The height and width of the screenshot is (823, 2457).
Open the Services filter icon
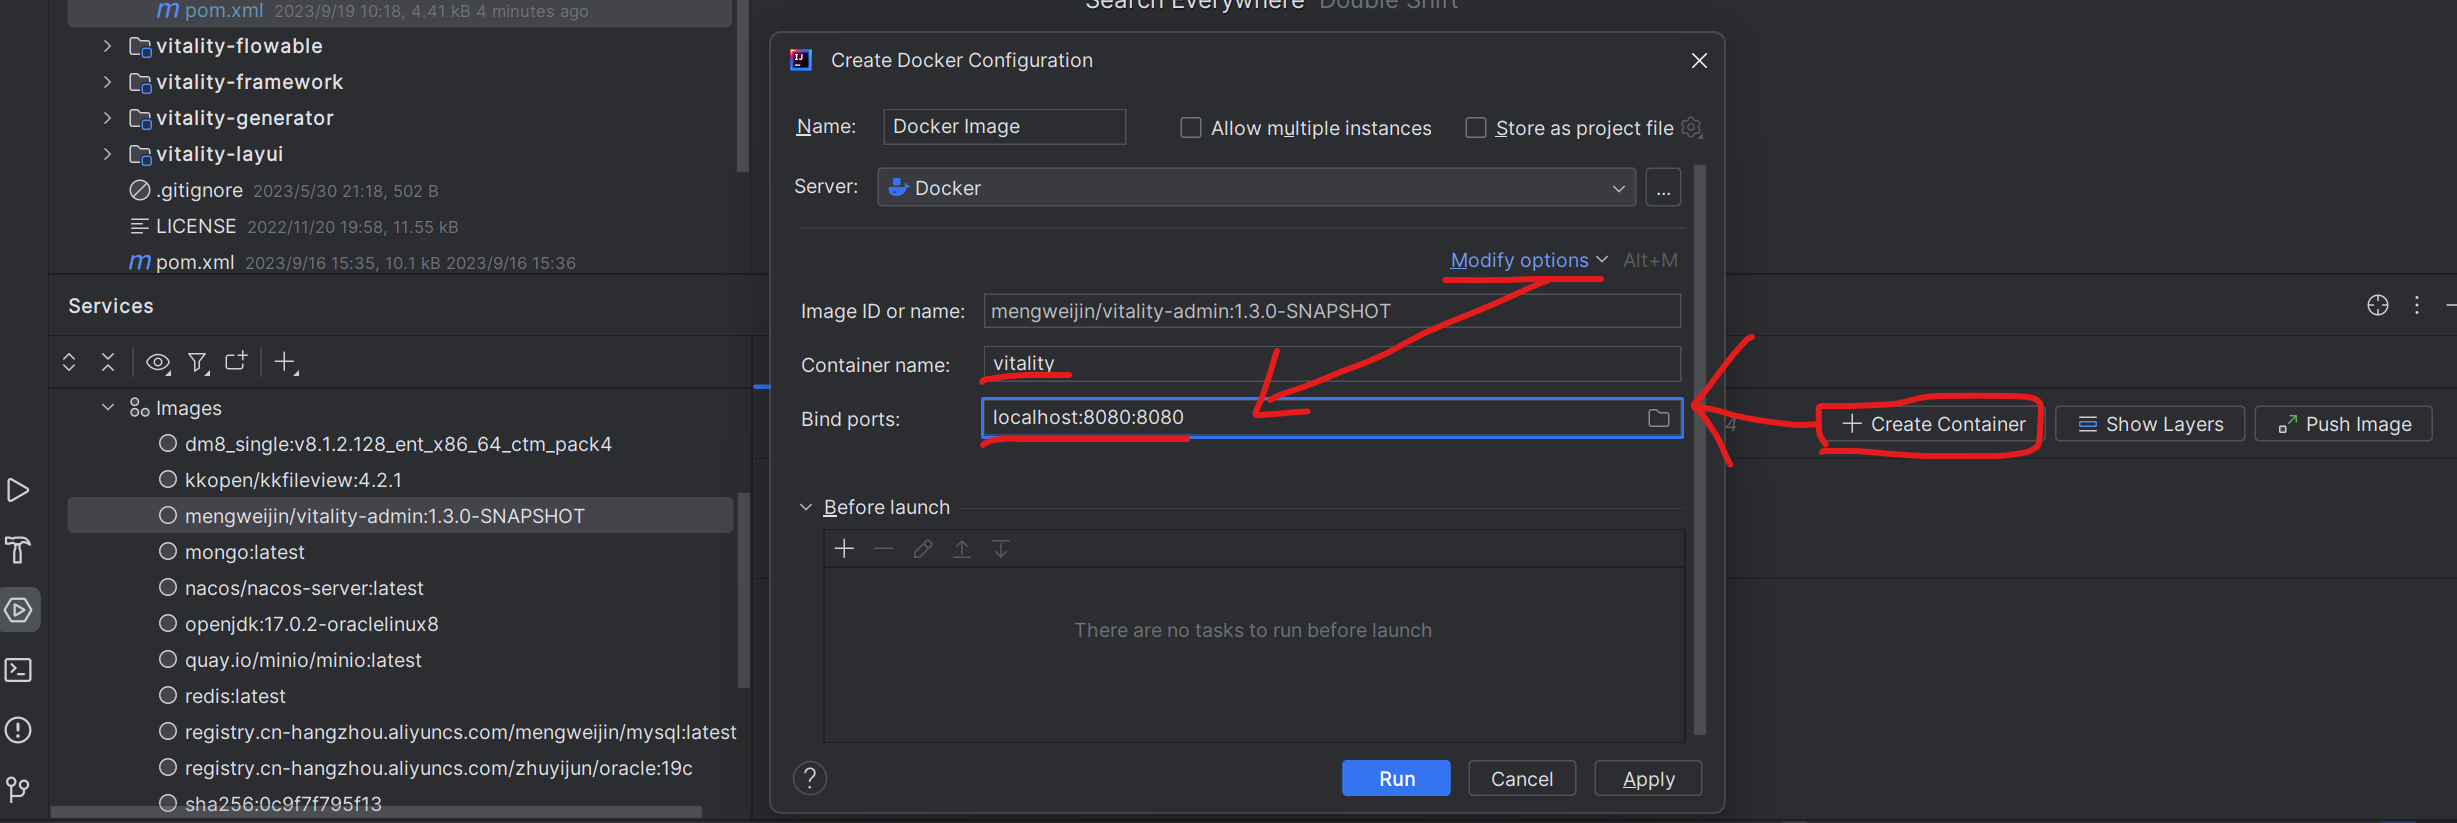tap(198, 362)
